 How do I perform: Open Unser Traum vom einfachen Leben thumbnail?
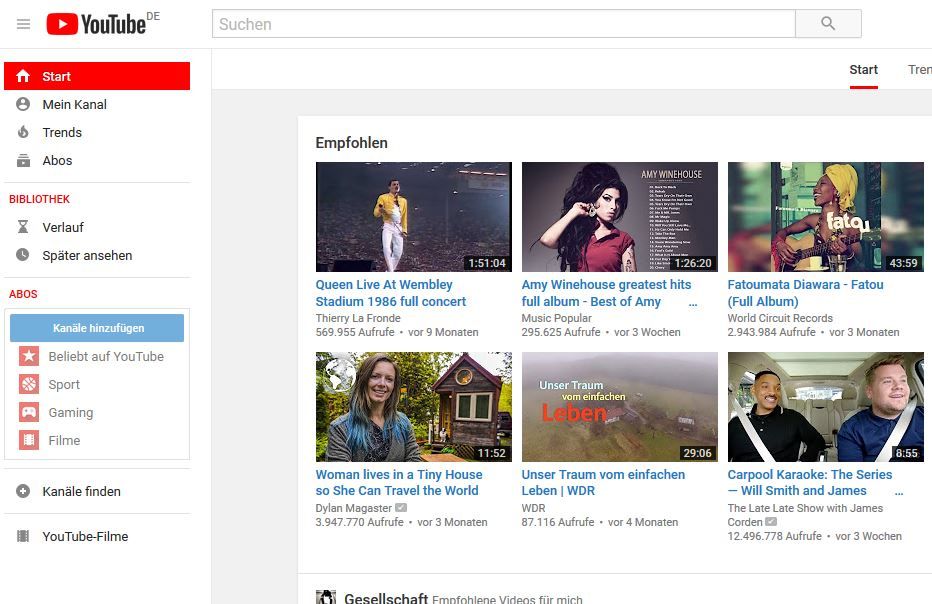tap(619, 407)
